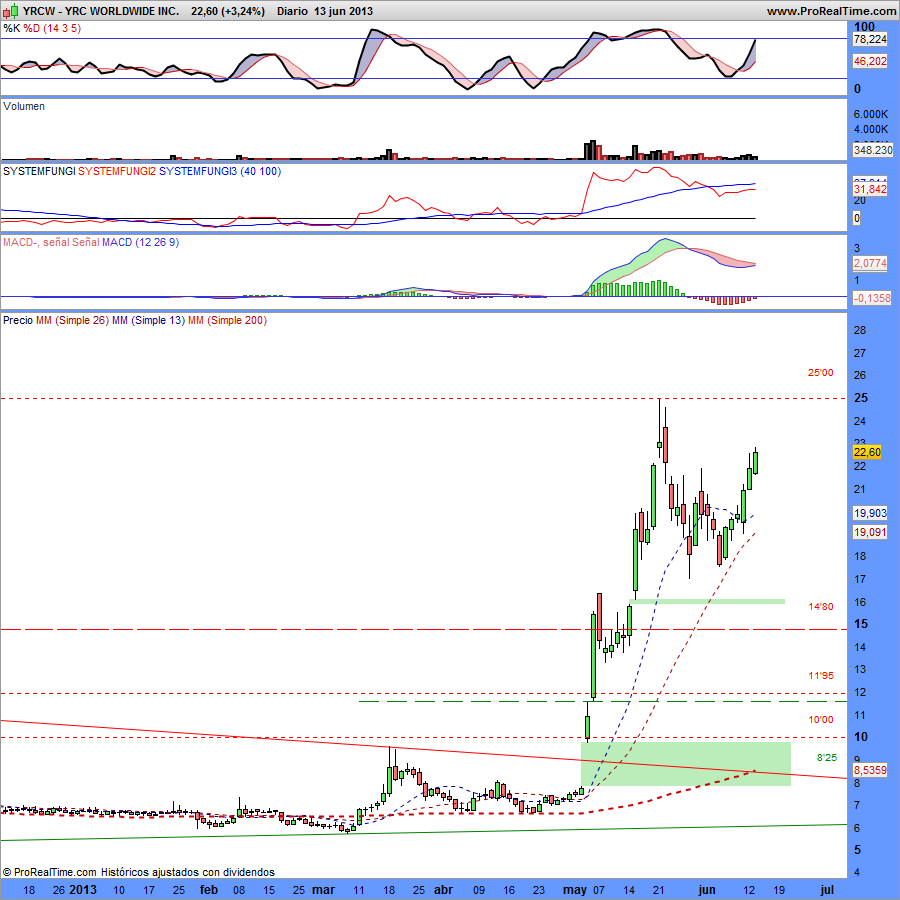Click the red 10'00 level label
This screenshot has height=900, width=900.
click(820, 720)
